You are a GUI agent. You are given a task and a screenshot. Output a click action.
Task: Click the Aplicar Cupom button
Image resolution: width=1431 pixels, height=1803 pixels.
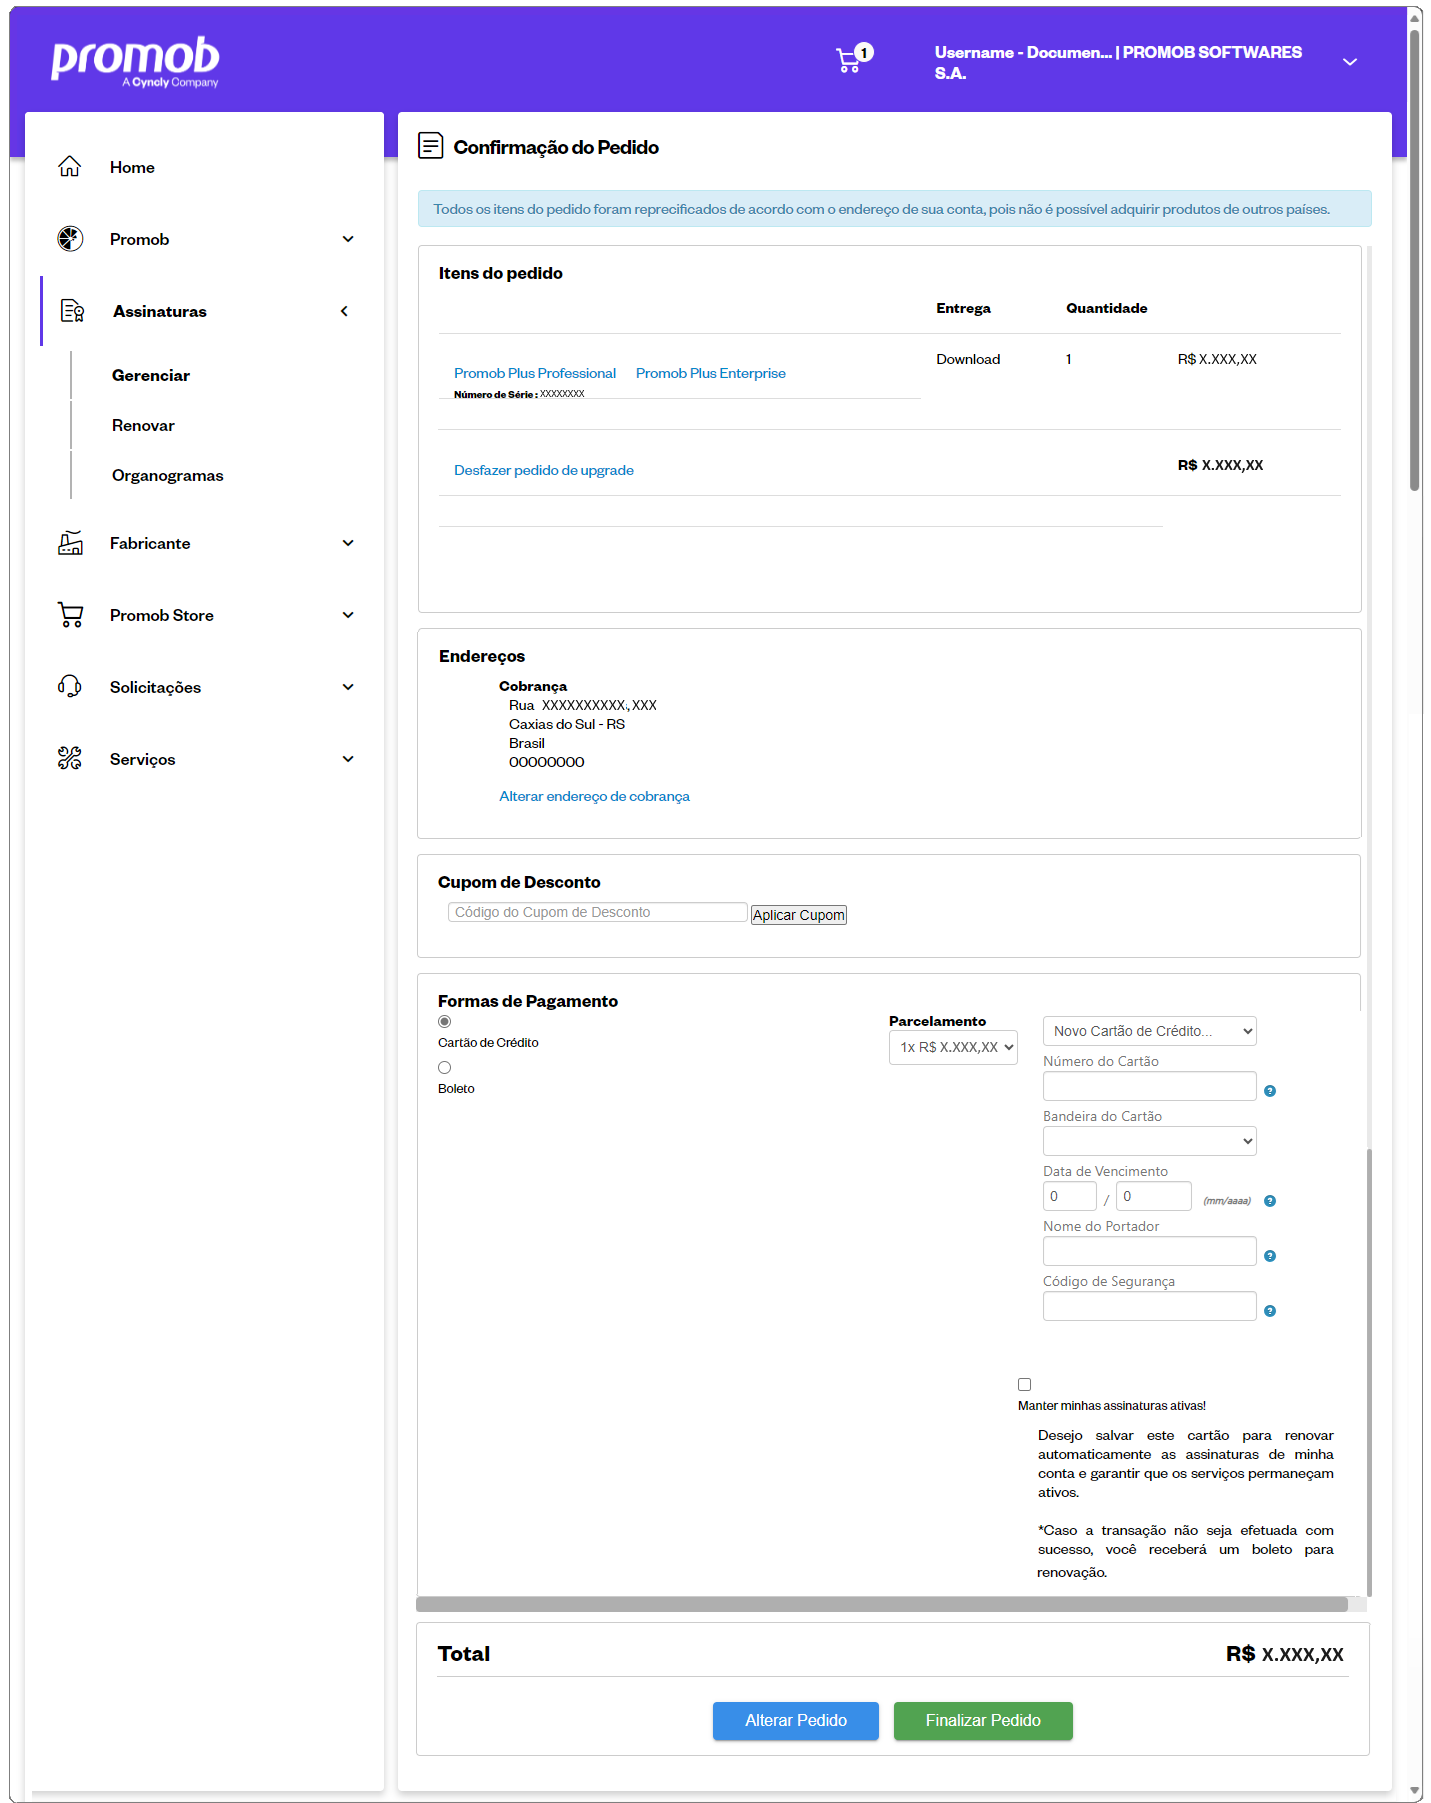pos(799,915)
